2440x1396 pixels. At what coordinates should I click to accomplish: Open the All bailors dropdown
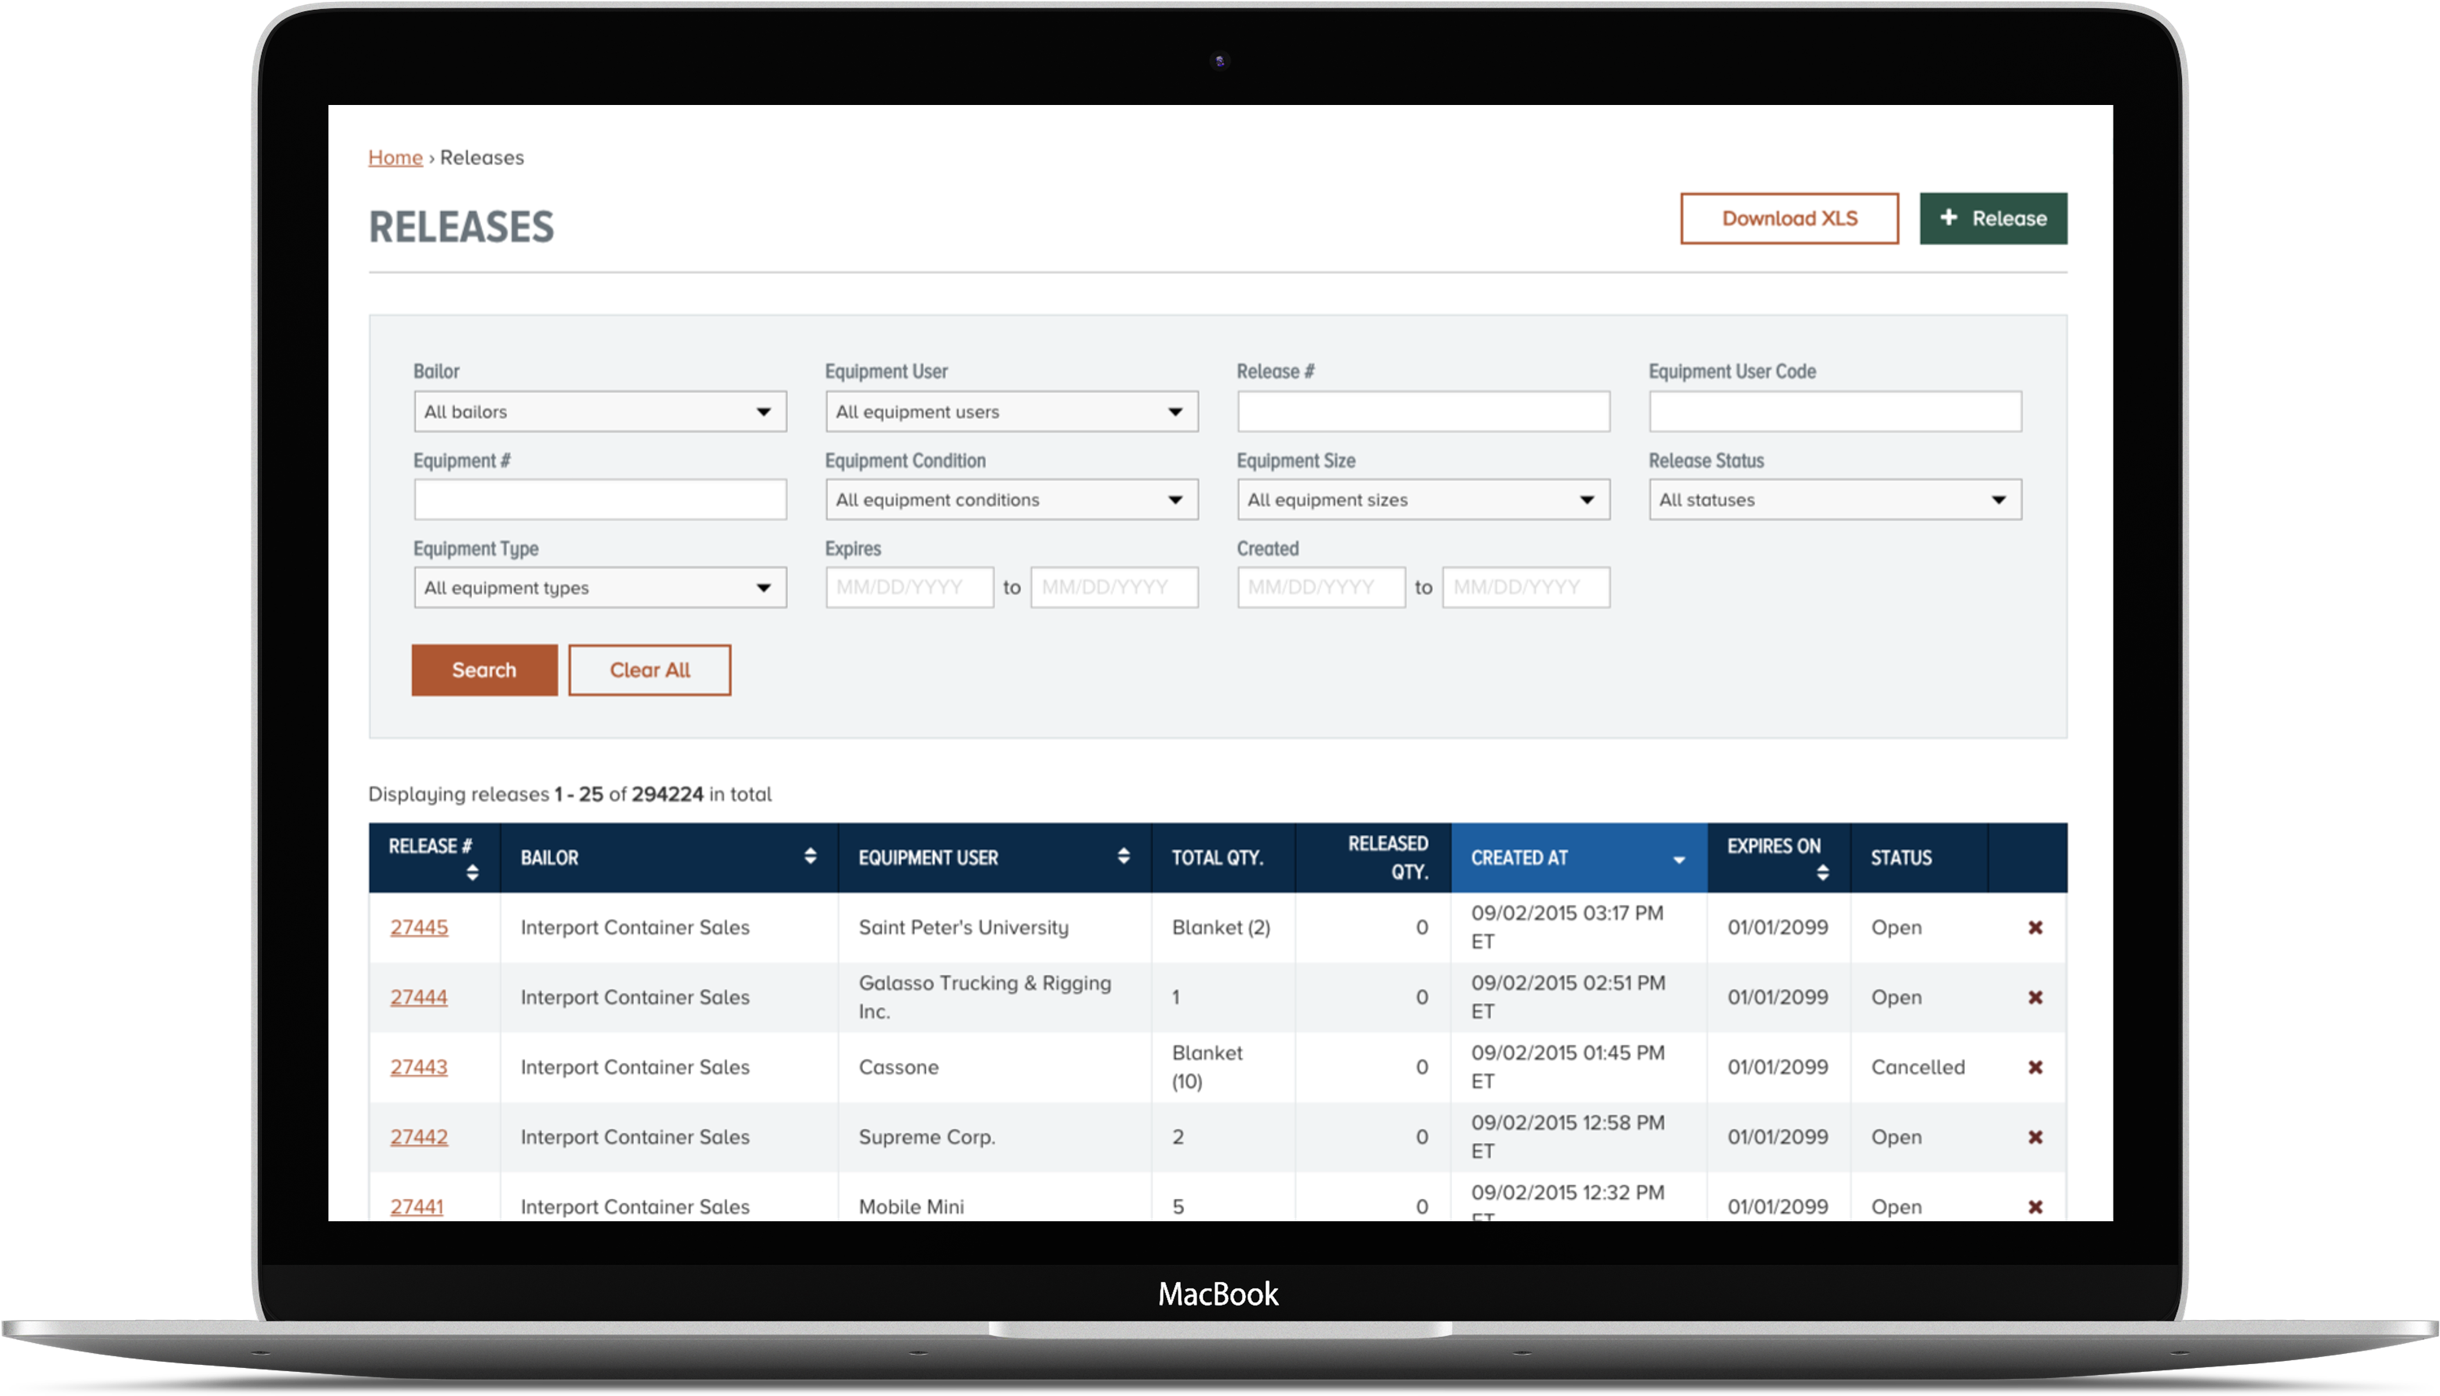(599, 412)
